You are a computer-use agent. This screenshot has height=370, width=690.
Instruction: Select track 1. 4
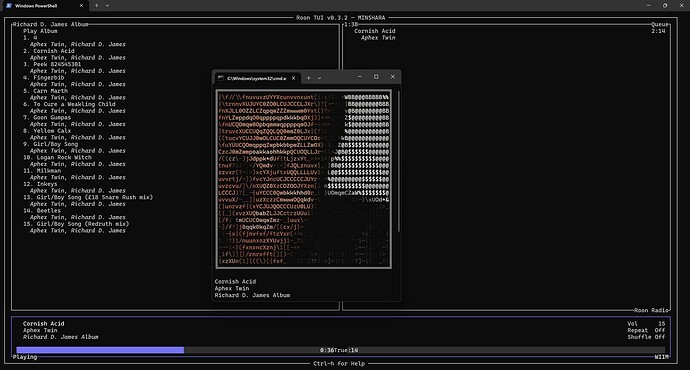[x=30, y=38]
